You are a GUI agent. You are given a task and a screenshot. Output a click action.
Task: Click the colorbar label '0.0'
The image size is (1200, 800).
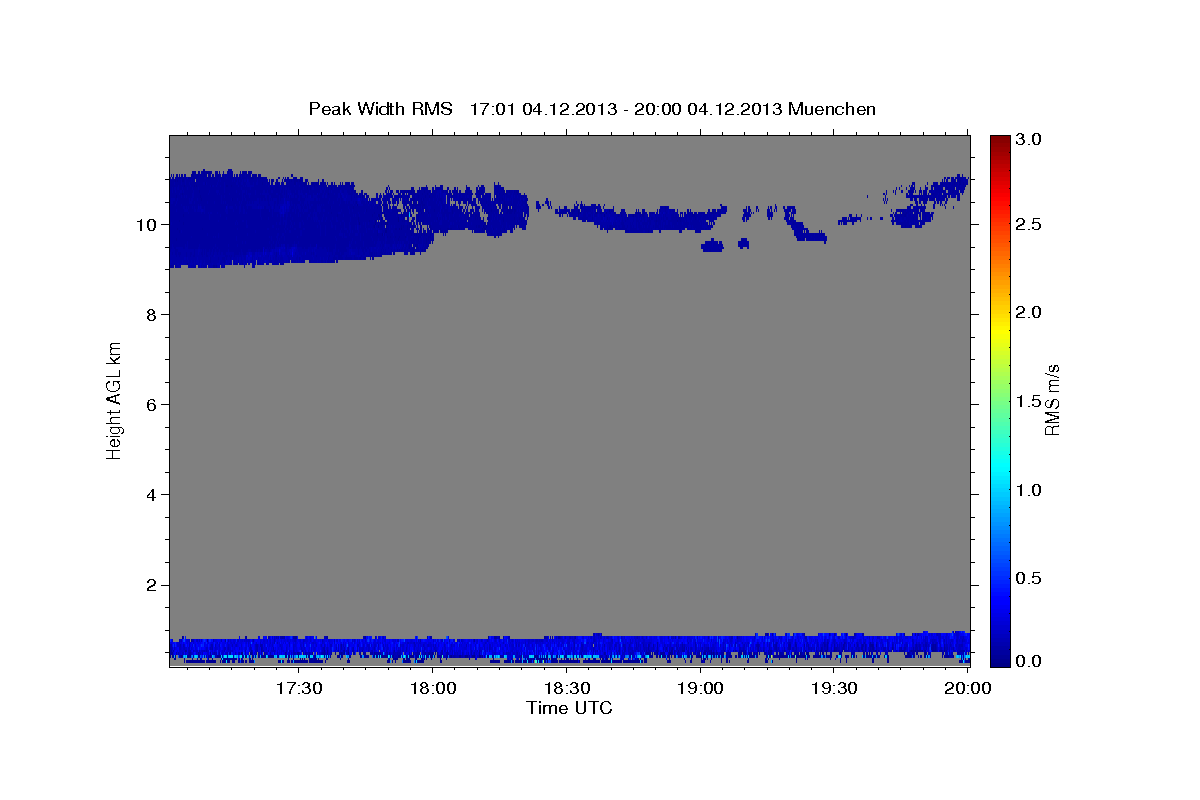click(x=1030, y=661)
